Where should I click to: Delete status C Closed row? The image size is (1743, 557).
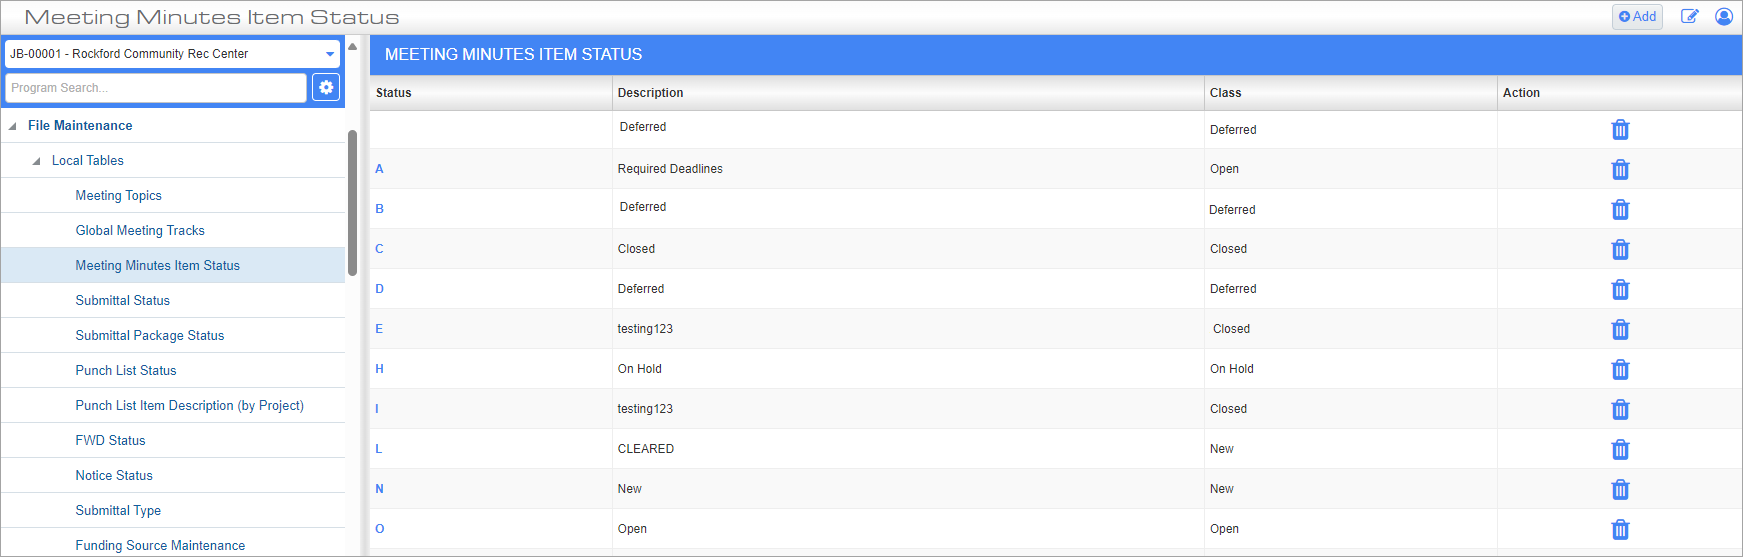pos(1620,250)
